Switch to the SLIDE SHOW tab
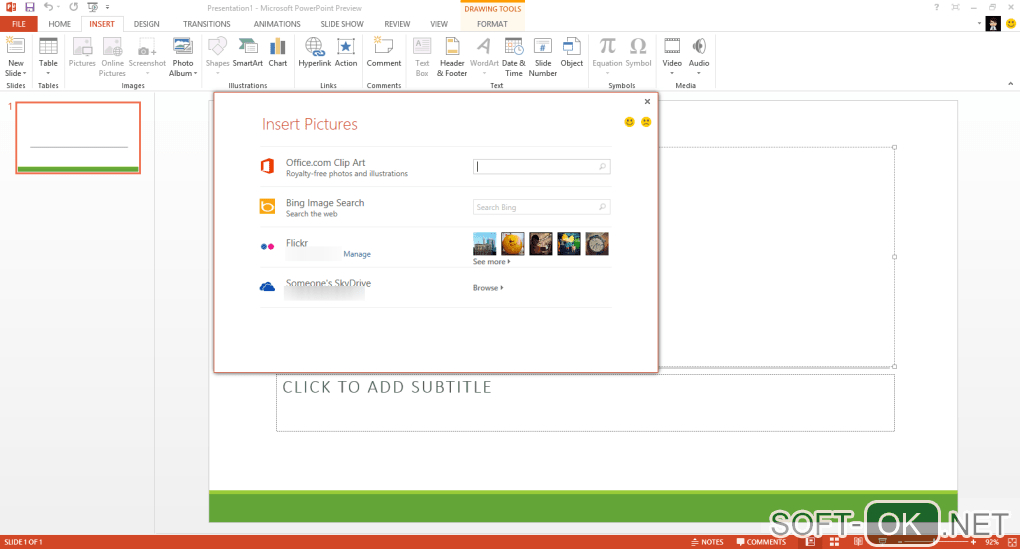The height and width of the screenshot is (549, 1020). pos(342,24)
